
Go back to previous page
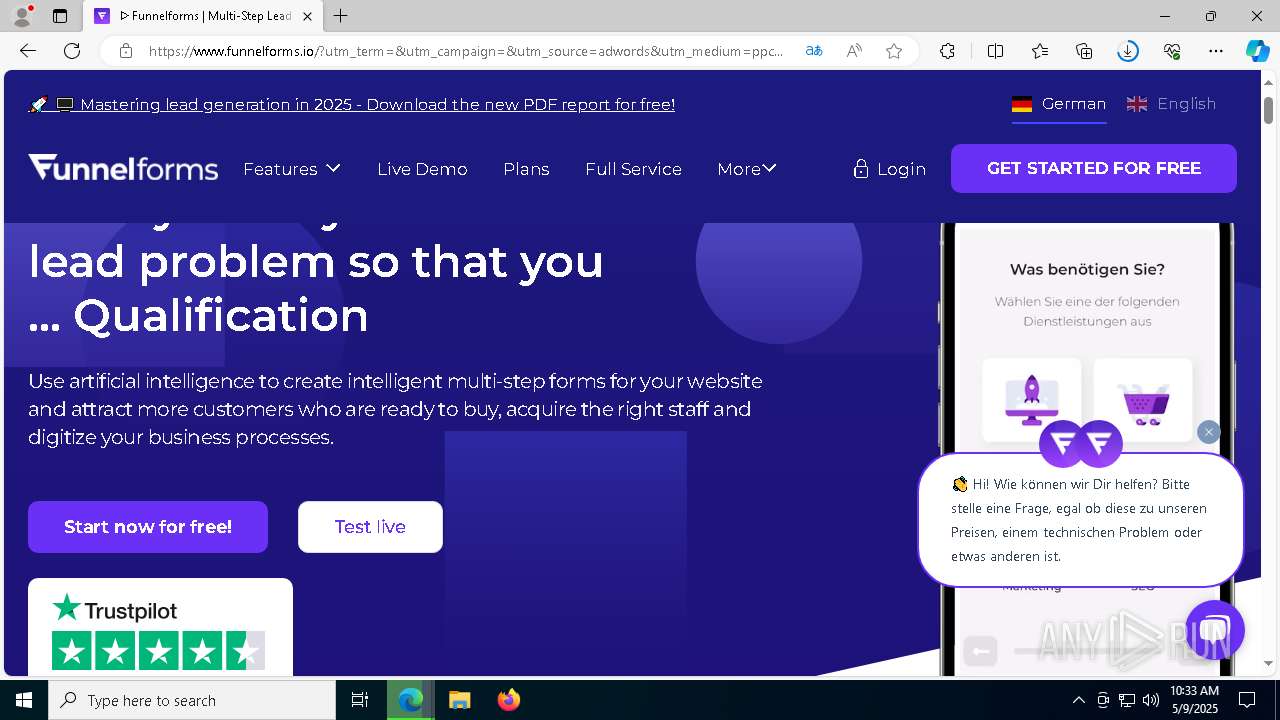click(28, 51)
